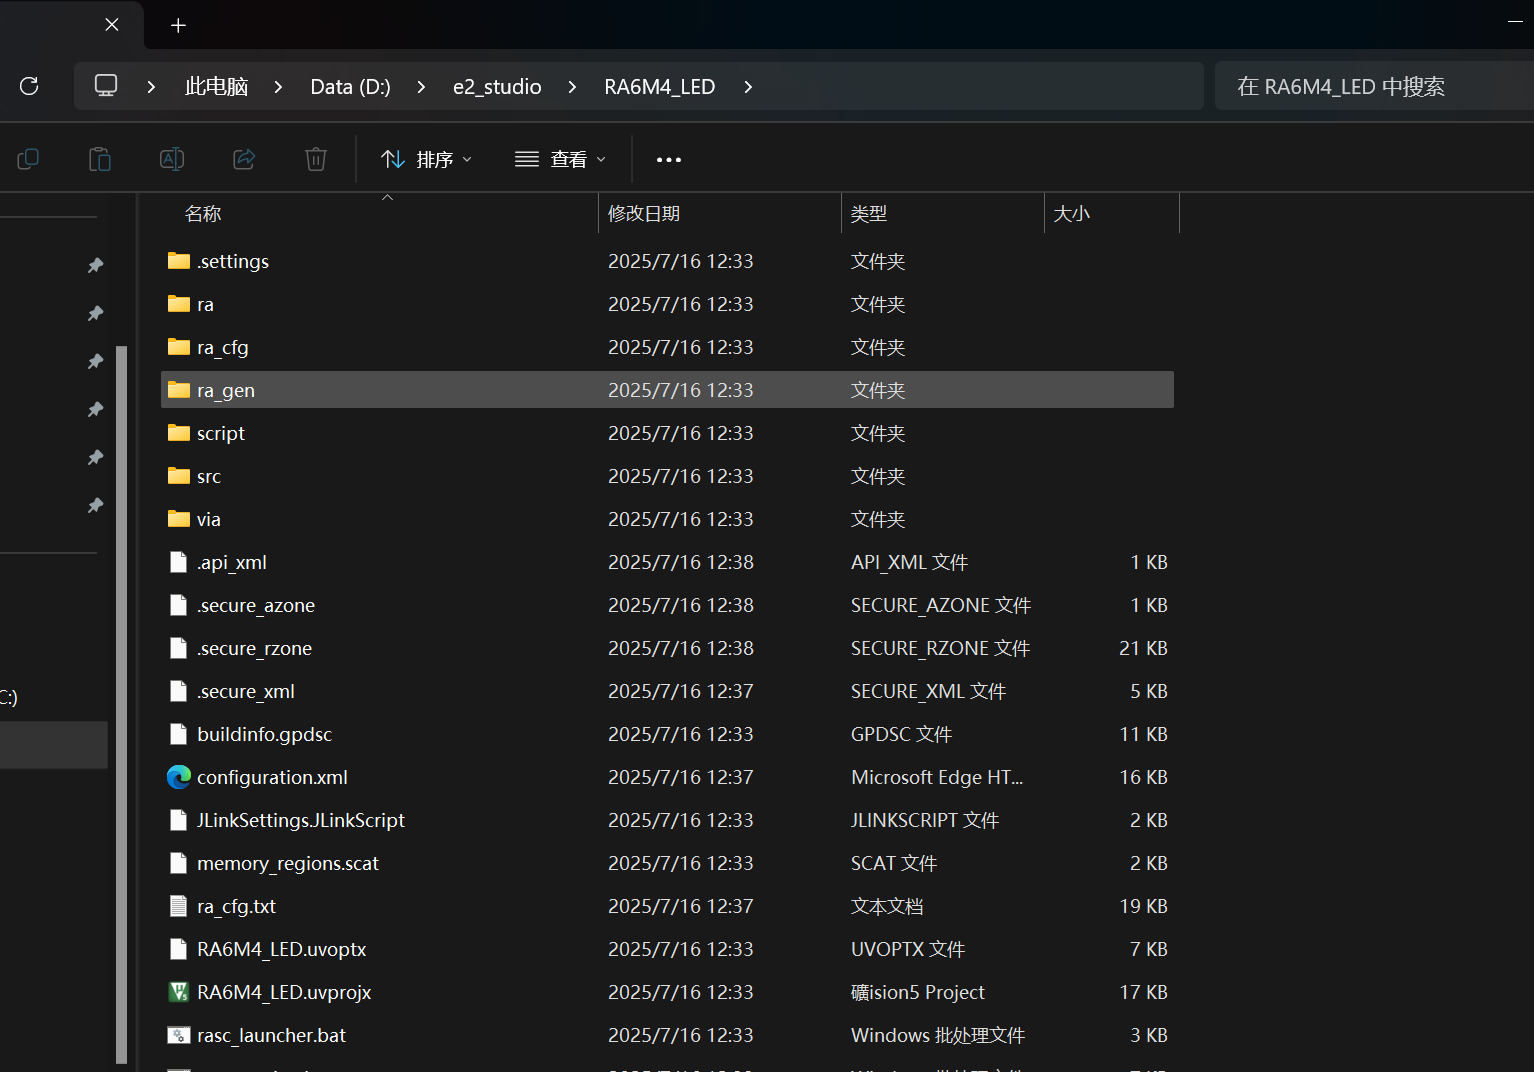
Task: Sort by 类型 column header
Action: click(869, 213)
